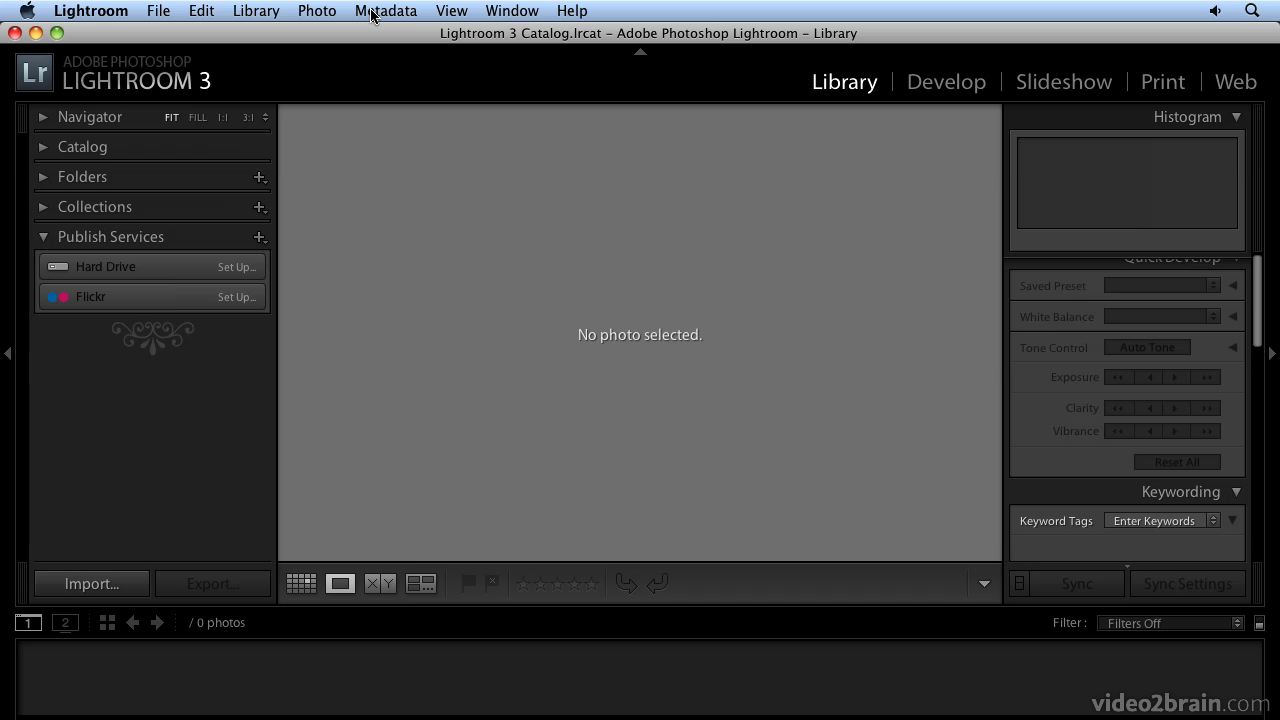Set flag as picked icon
Screen dimensions: 1280x720
[x=468, y=583]
